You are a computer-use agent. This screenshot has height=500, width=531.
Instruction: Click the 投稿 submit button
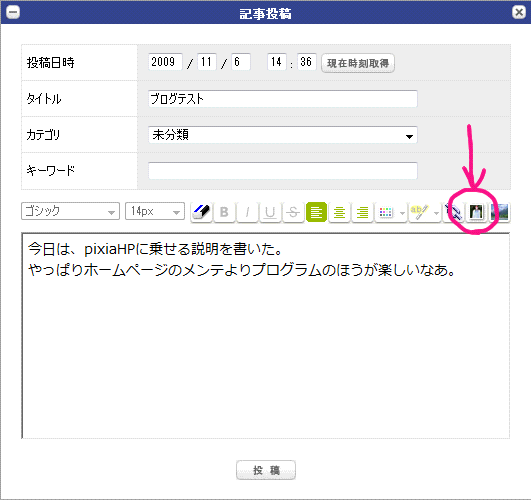click(266, 470)
